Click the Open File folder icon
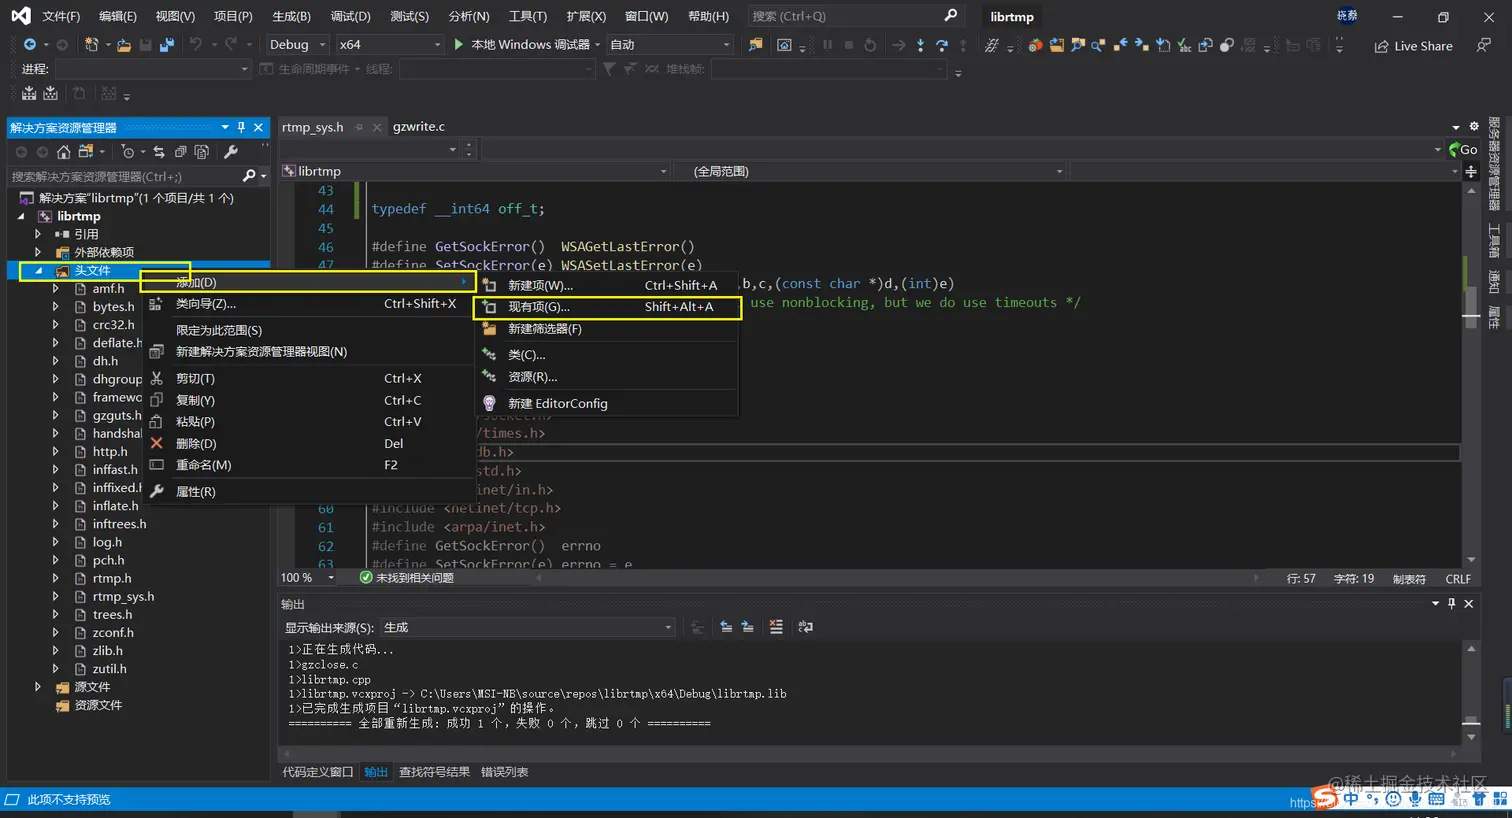Screen dimensions: 1512x818 [124, 45]
